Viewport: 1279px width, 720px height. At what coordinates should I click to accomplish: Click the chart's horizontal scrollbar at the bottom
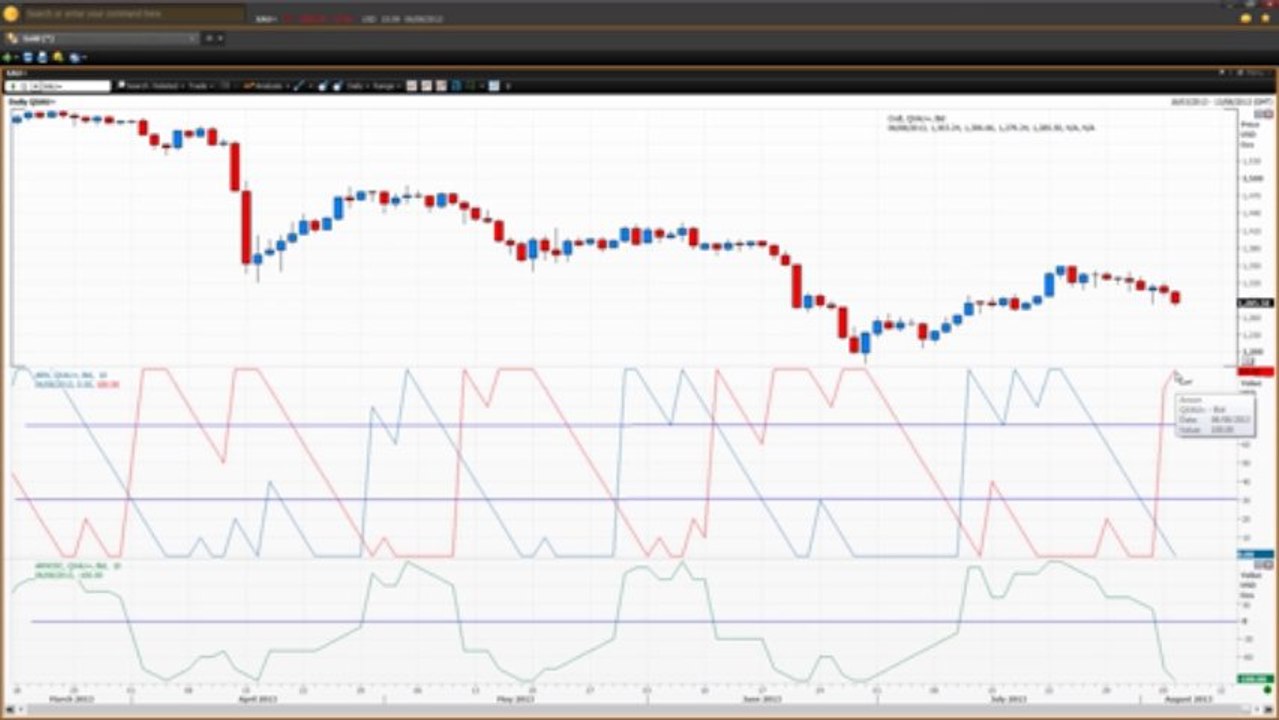coord(640,712)
